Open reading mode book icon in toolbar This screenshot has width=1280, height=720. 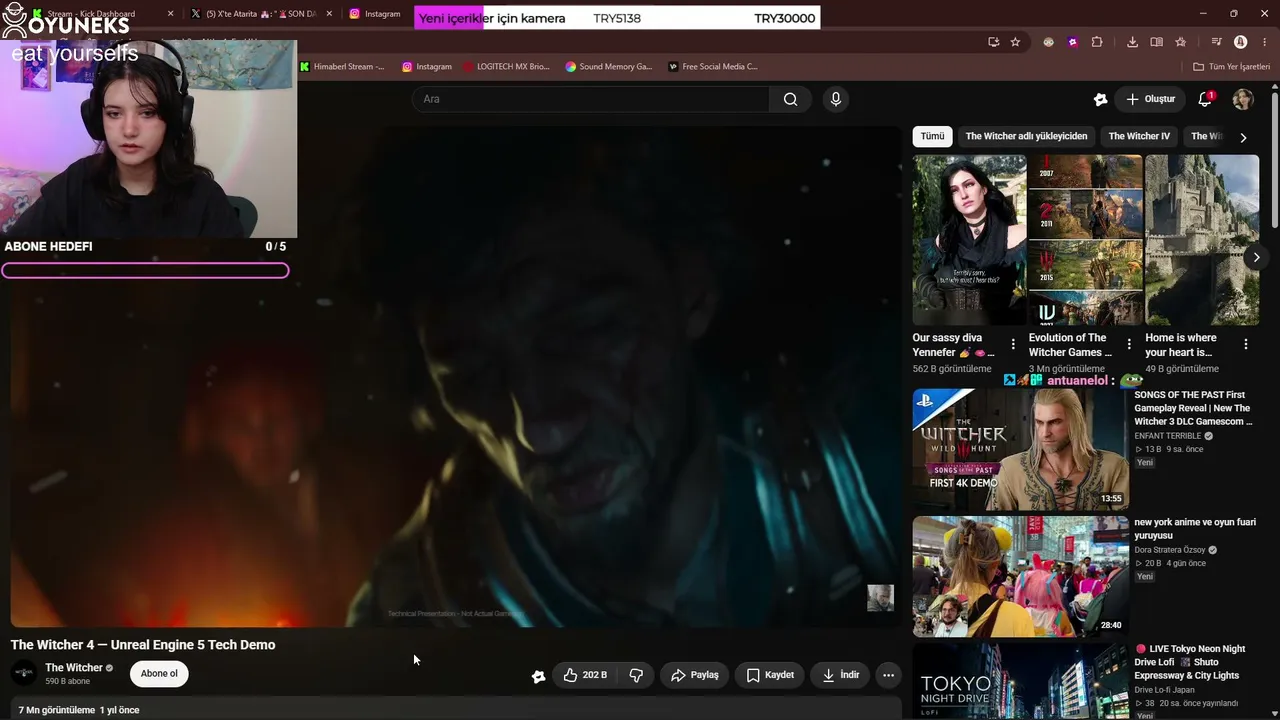click(x=1156, y=42)
